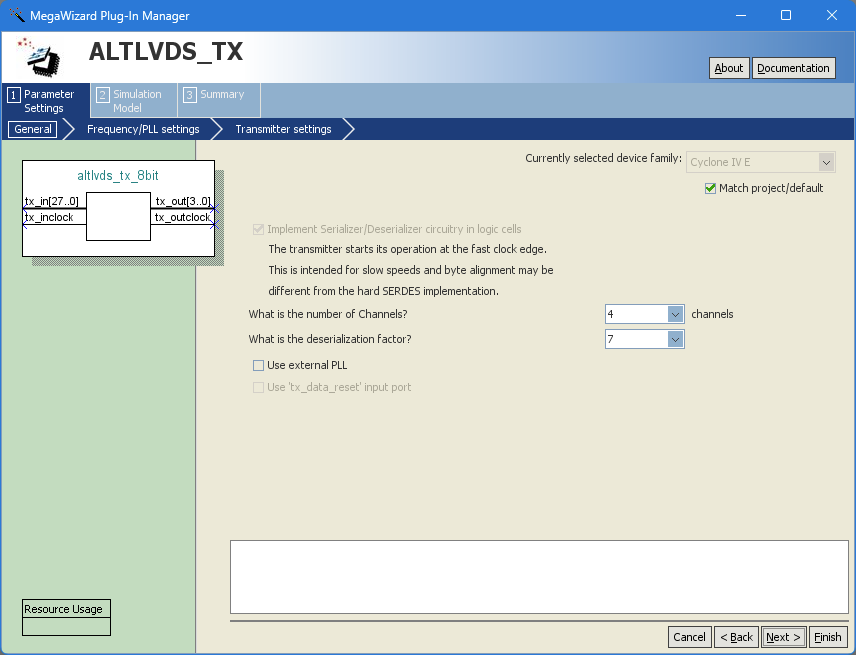Click the deserialization factor field showing 7
Screen dimensions: 856x655
point(637,340)
